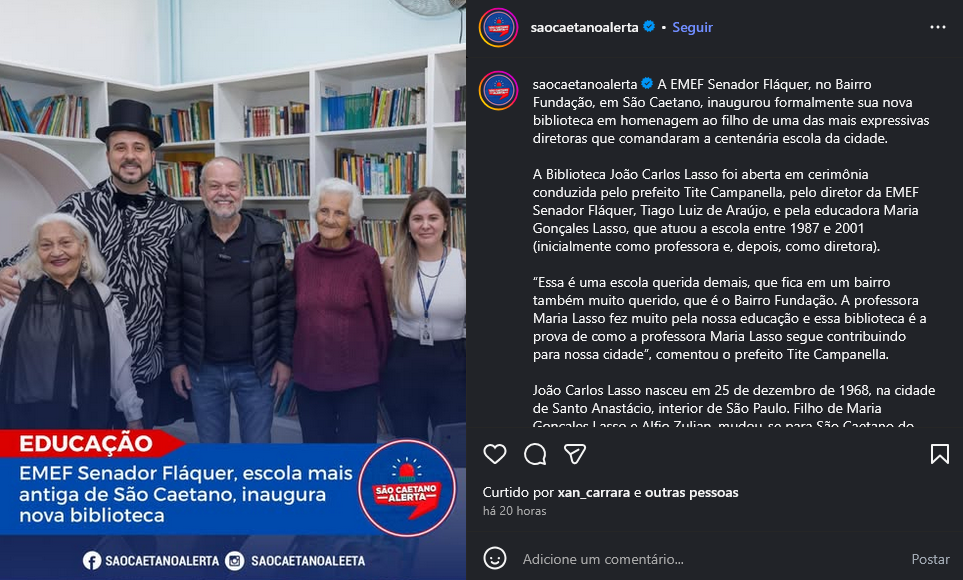Image resolution: width=963 pixels, height=580 pixels.
Task: Open comments via the speech bubble icon
Action: point(535,454)
